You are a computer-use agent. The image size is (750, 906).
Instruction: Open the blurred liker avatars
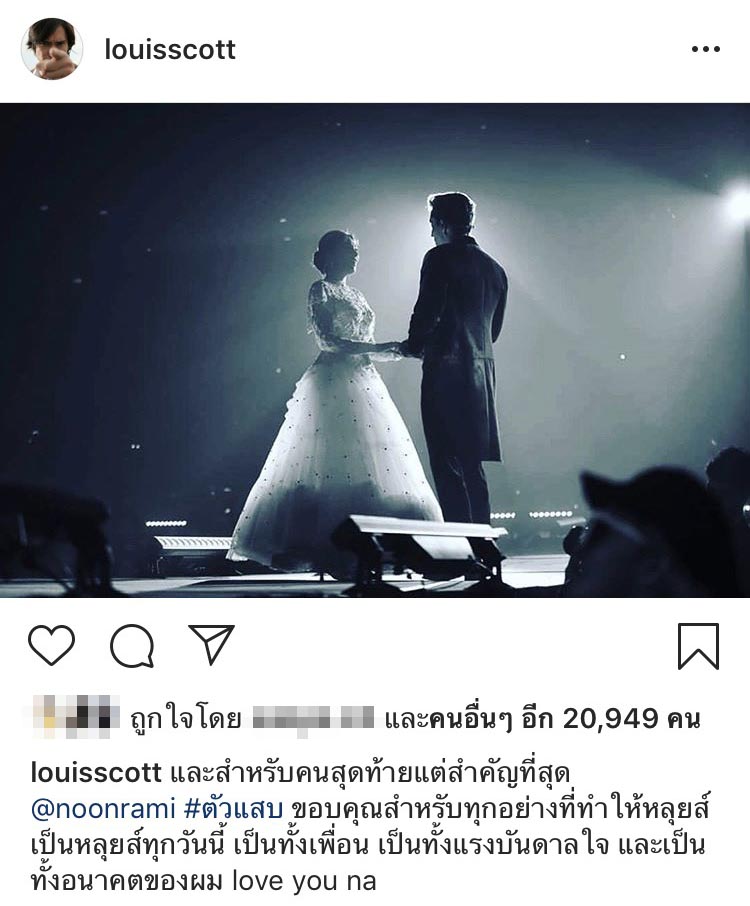73,717
